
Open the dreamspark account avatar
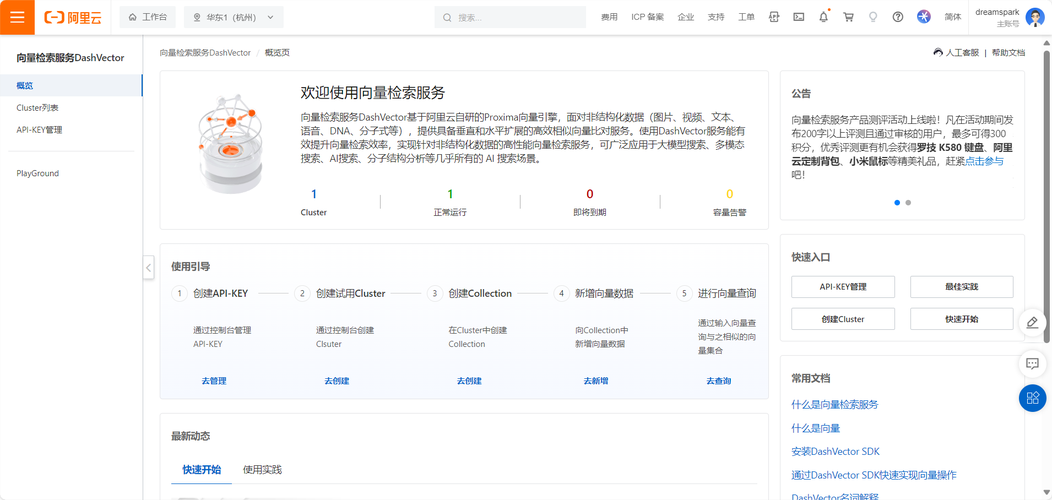1035,17
